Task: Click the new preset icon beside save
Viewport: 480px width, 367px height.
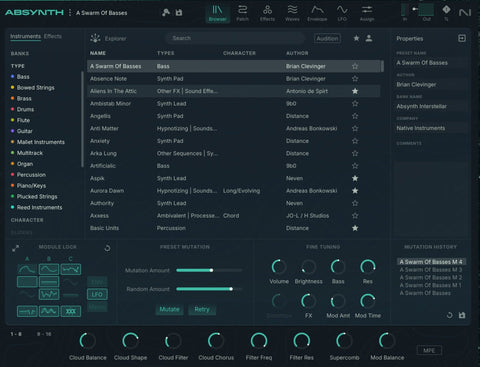Action: click(166, 13)
